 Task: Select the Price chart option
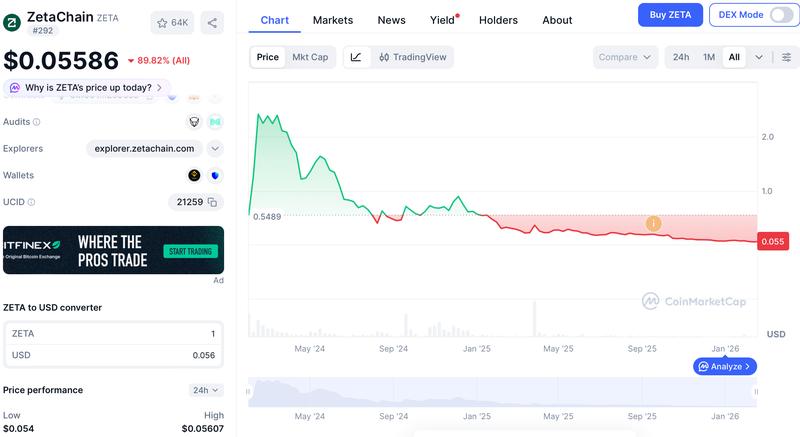267,57
